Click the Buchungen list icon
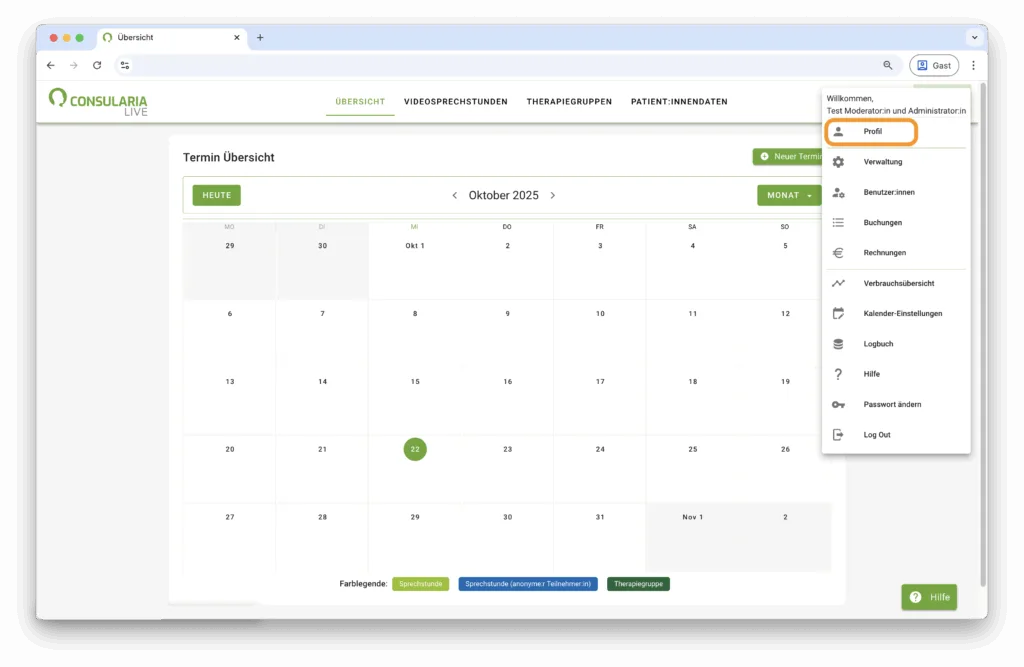 [838, 223]
